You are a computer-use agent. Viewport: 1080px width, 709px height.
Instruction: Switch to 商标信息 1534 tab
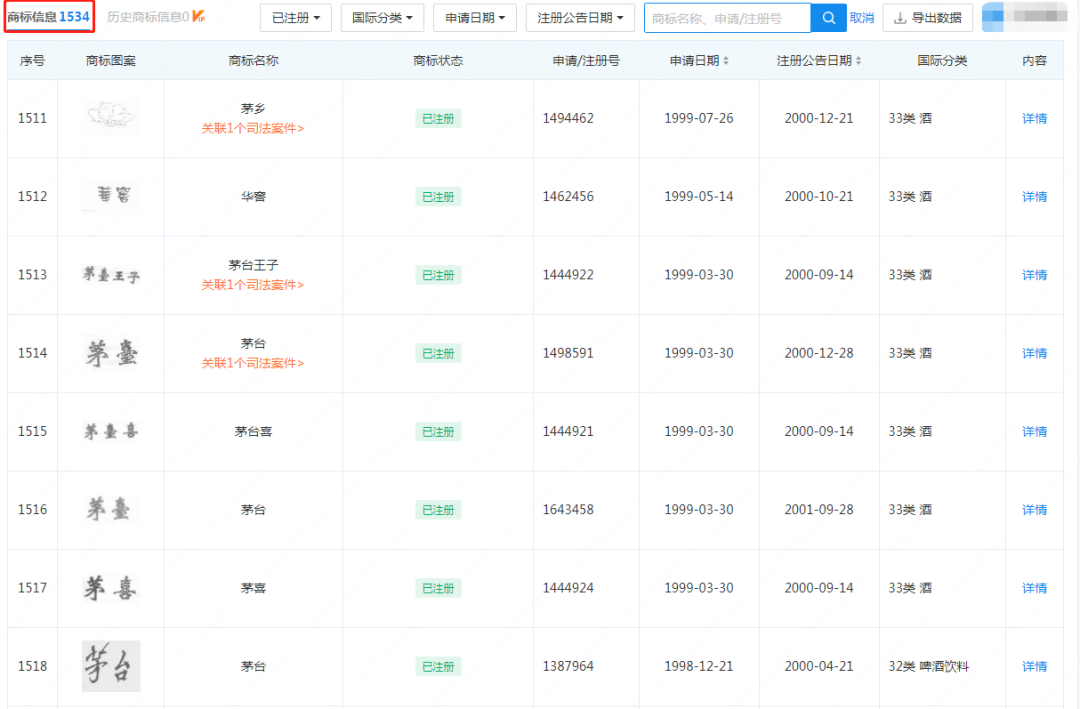coord(49,17)
